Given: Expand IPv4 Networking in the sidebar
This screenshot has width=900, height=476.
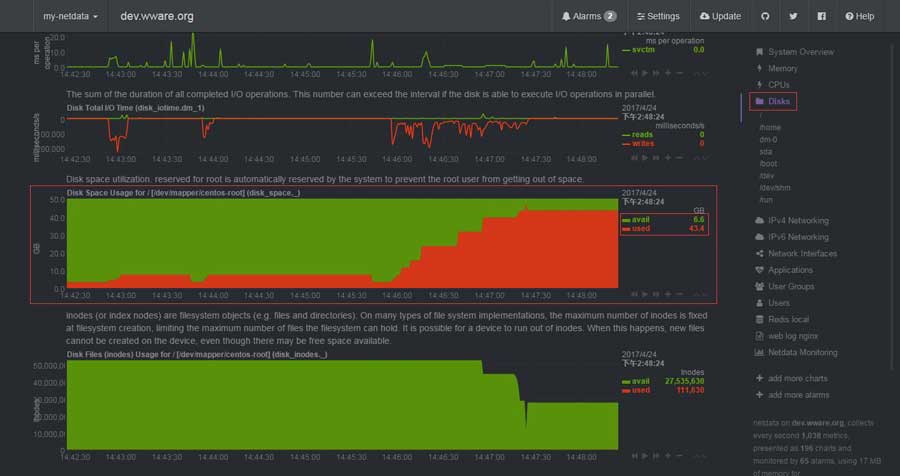Looking at the screenshot, I should (798, 220).
